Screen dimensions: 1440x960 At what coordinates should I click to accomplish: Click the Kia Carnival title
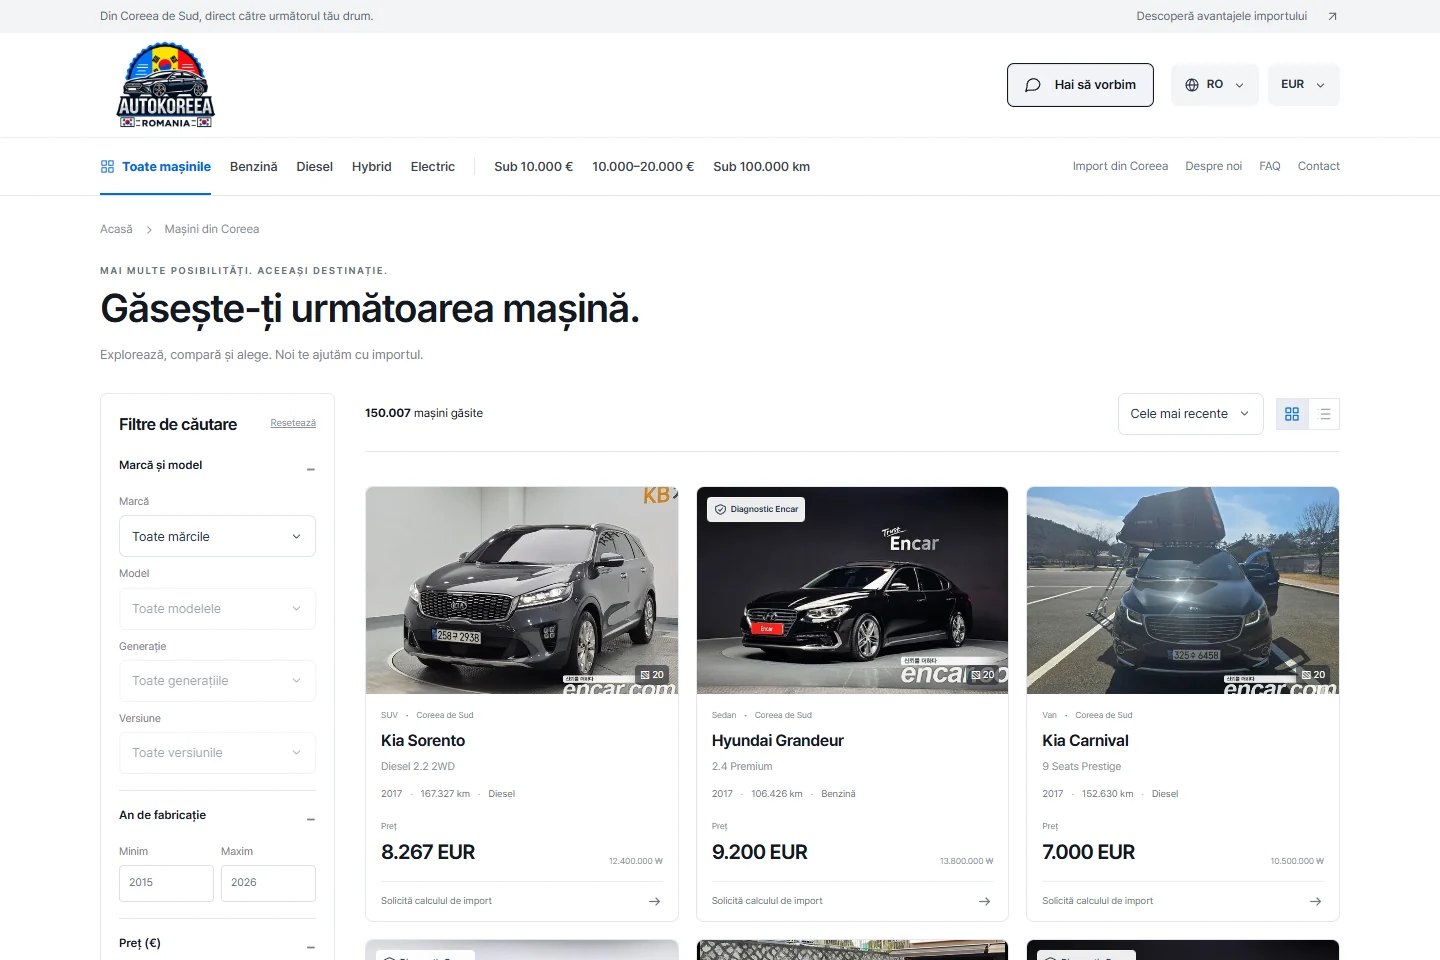(x=1085, y=741)
